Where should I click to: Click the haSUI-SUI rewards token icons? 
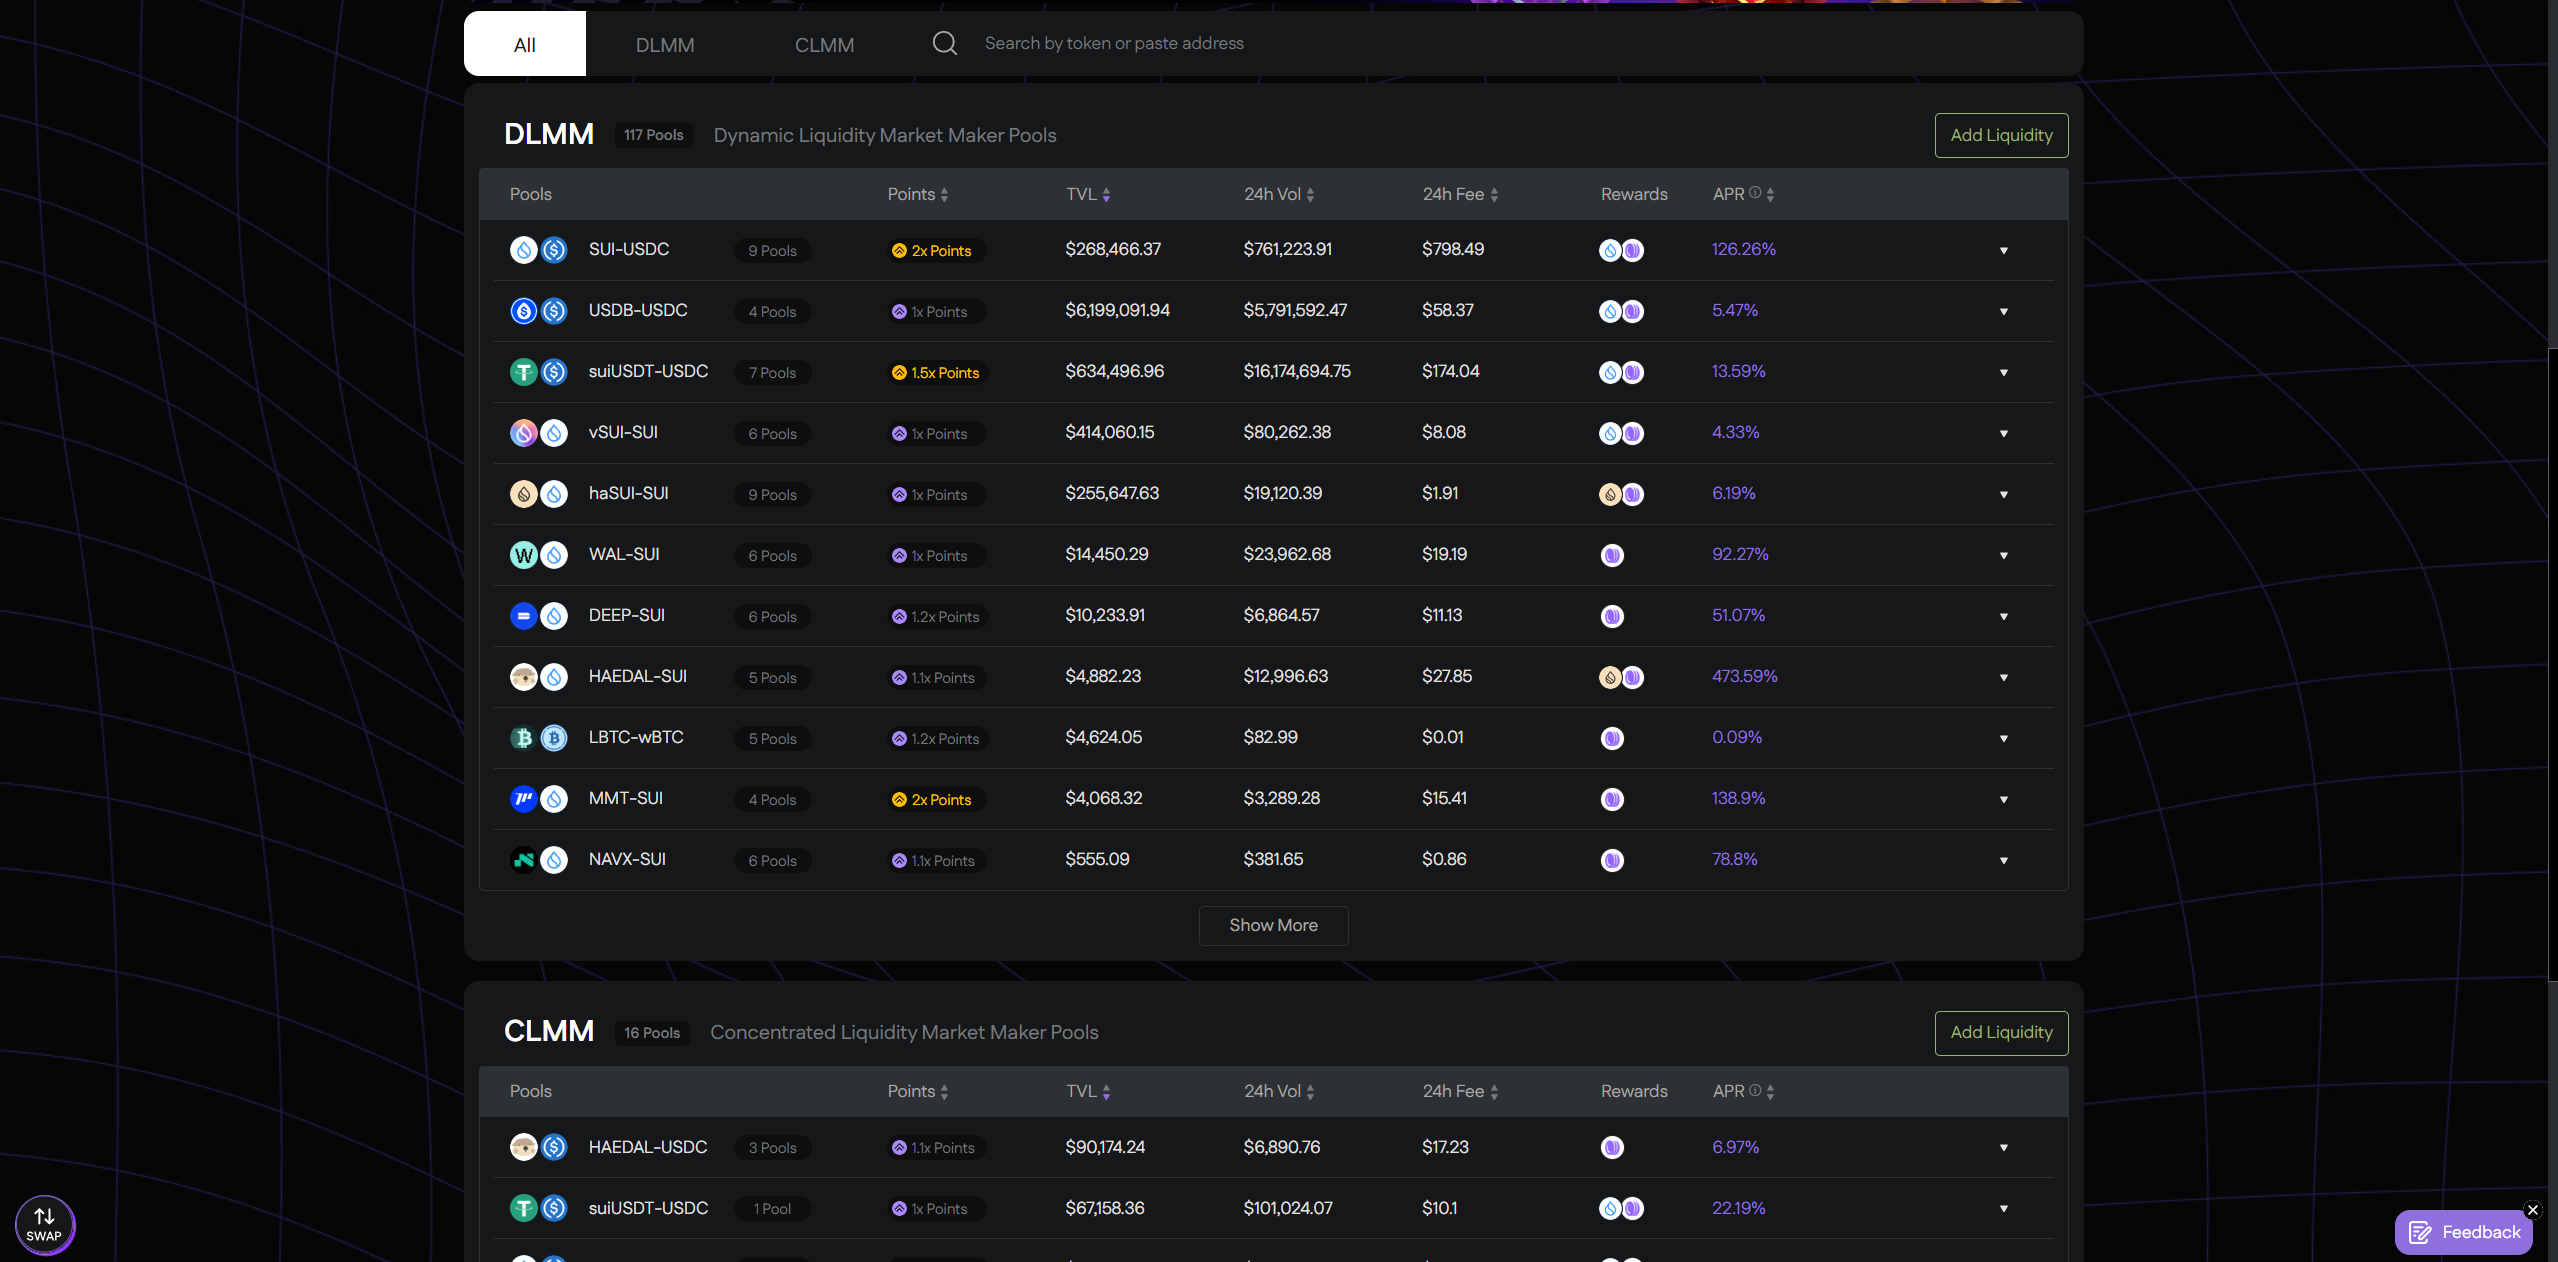(x=1621, y=494)
